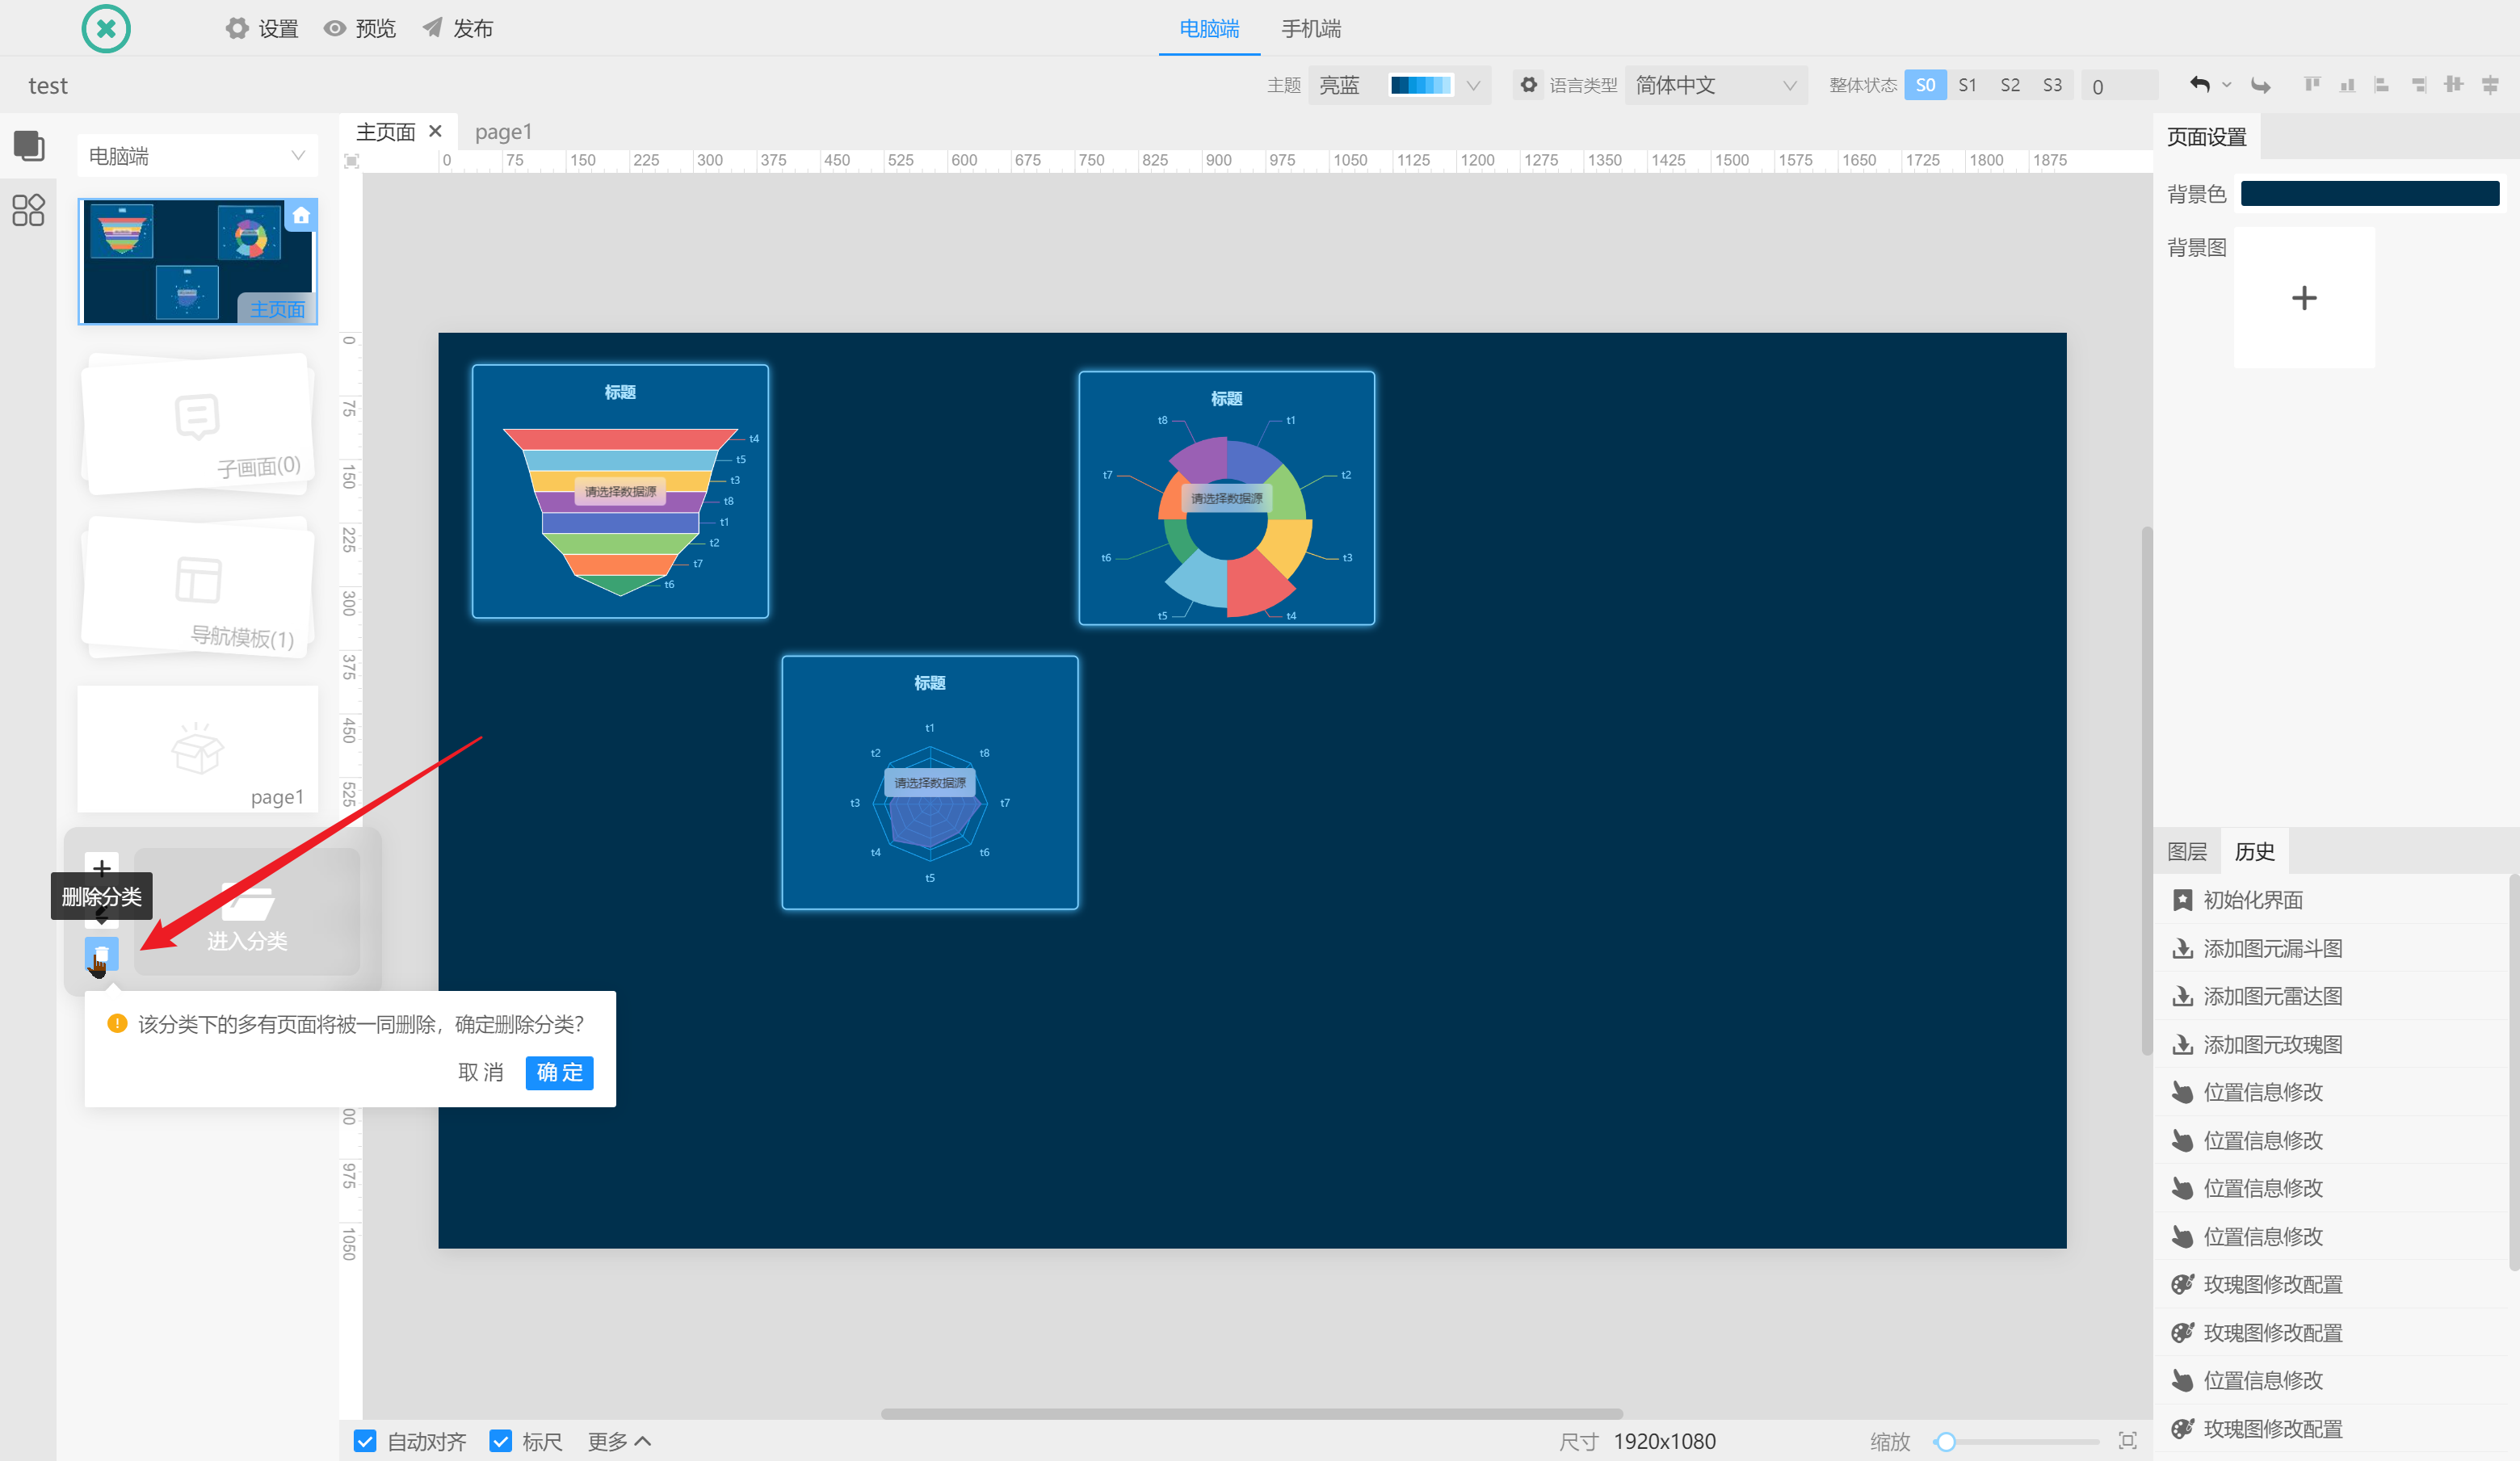Click 添加图元玫瑰图 history entry
This screenshot has width=2520, height=1461.
2334,1044
